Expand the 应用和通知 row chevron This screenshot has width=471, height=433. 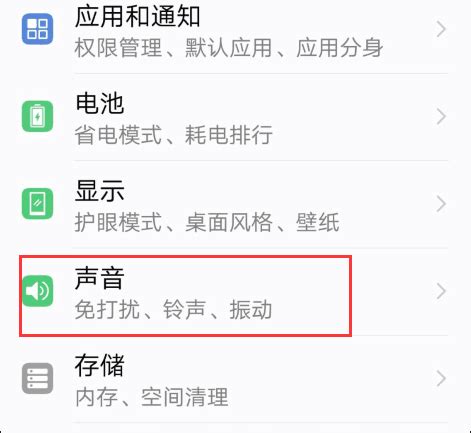tap(441, 29)
